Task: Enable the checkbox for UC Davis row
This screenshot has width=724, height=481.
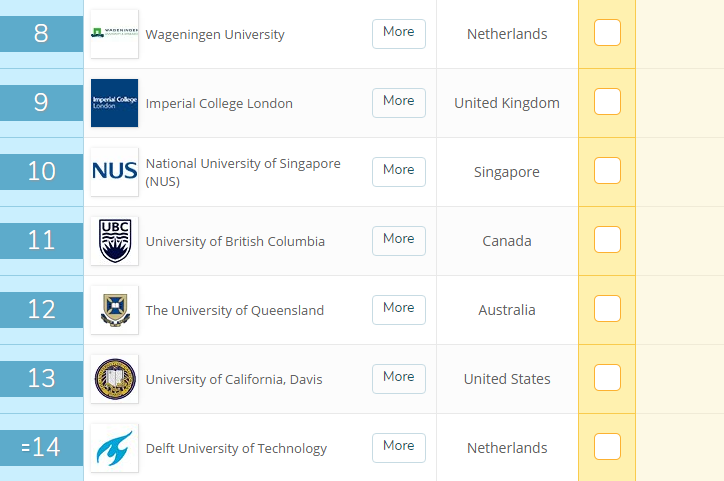Action: tap(607, 378)
